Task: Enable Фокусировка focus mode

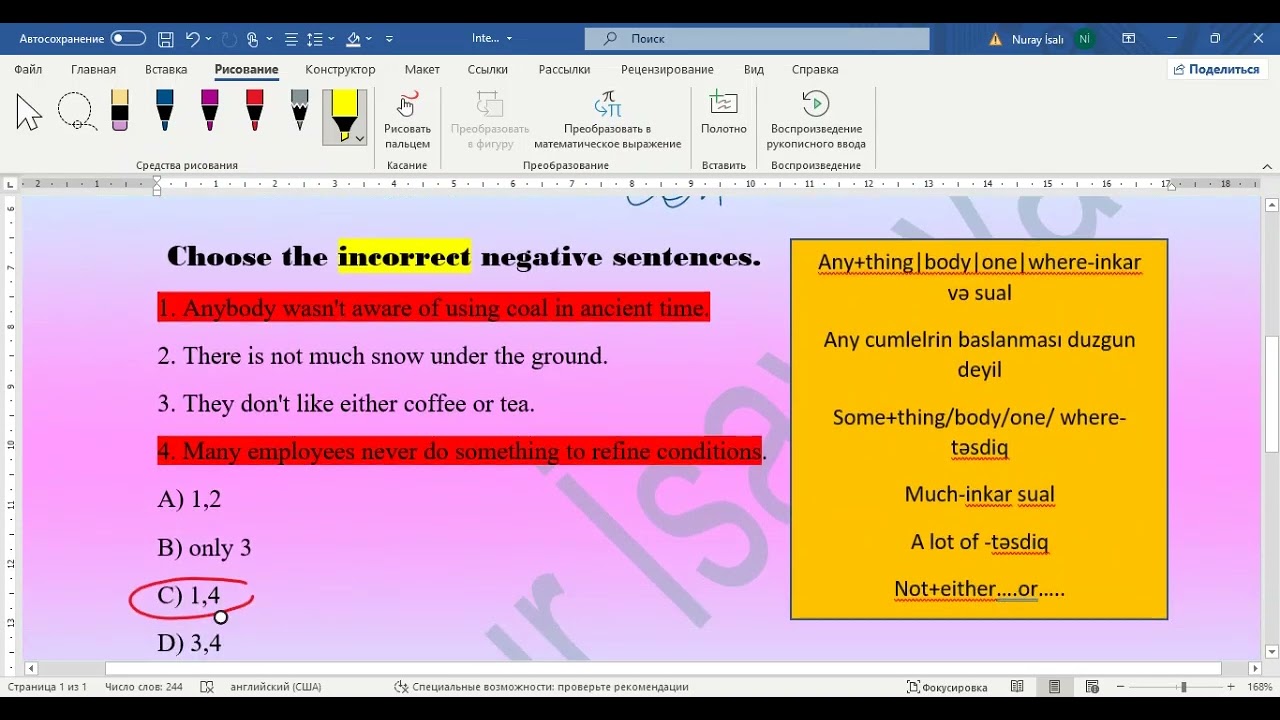Action: [x=947, y=687]
